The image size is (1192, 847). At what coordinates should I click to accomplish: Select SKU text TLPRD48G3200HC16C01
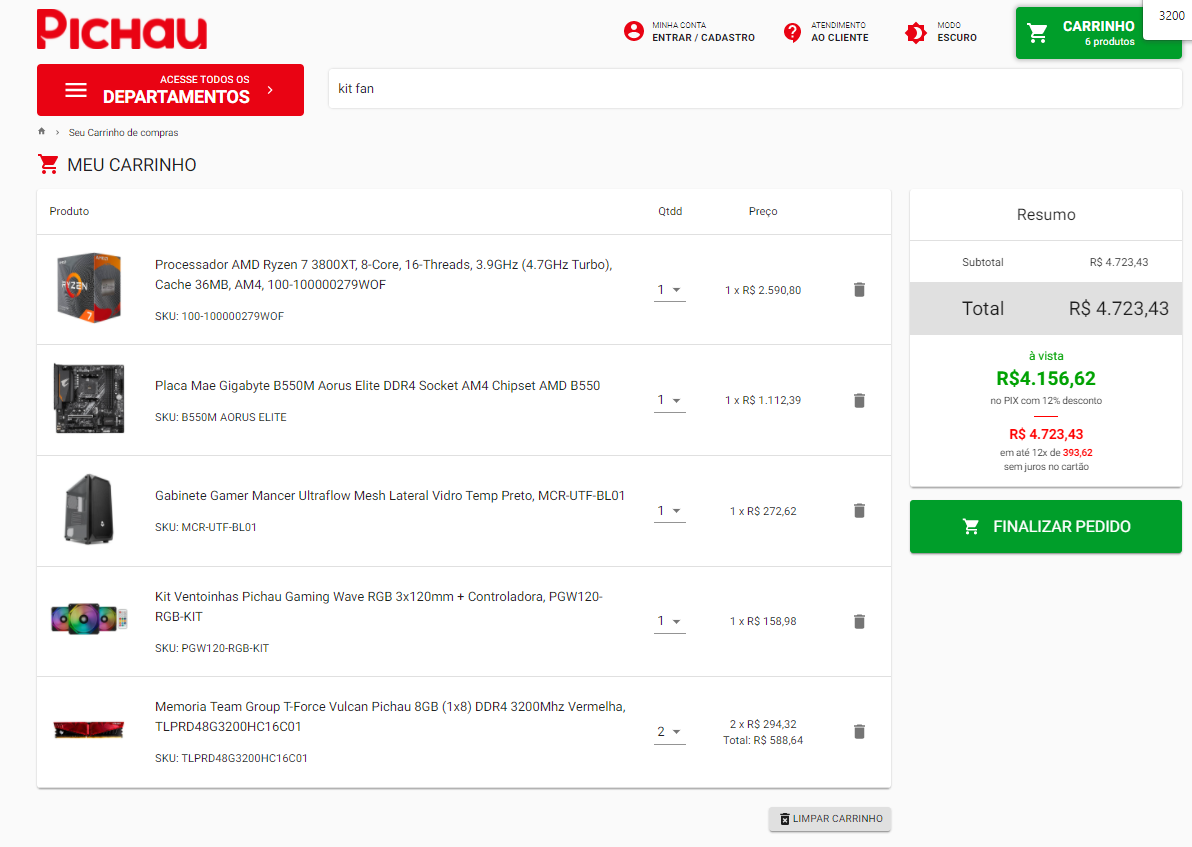pyautogui.click(x=244, y=759)
